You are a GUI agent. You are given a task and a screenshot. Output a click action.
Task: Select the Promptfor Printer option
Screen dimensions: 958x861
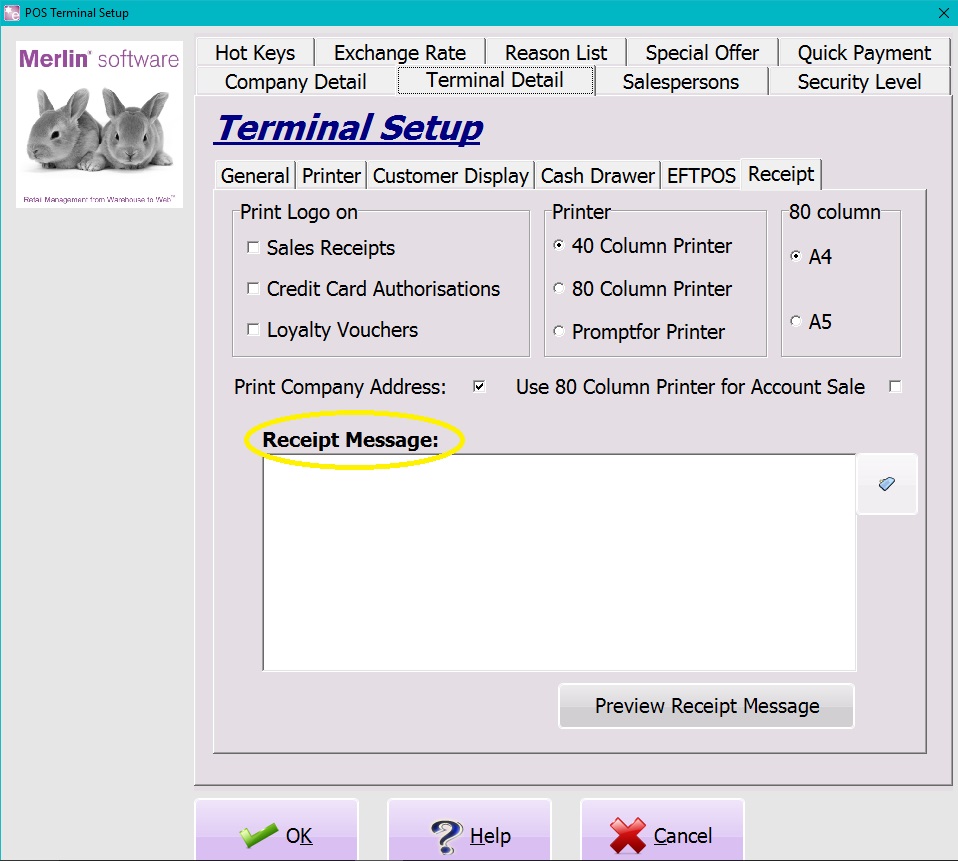(x=558, y=332)
